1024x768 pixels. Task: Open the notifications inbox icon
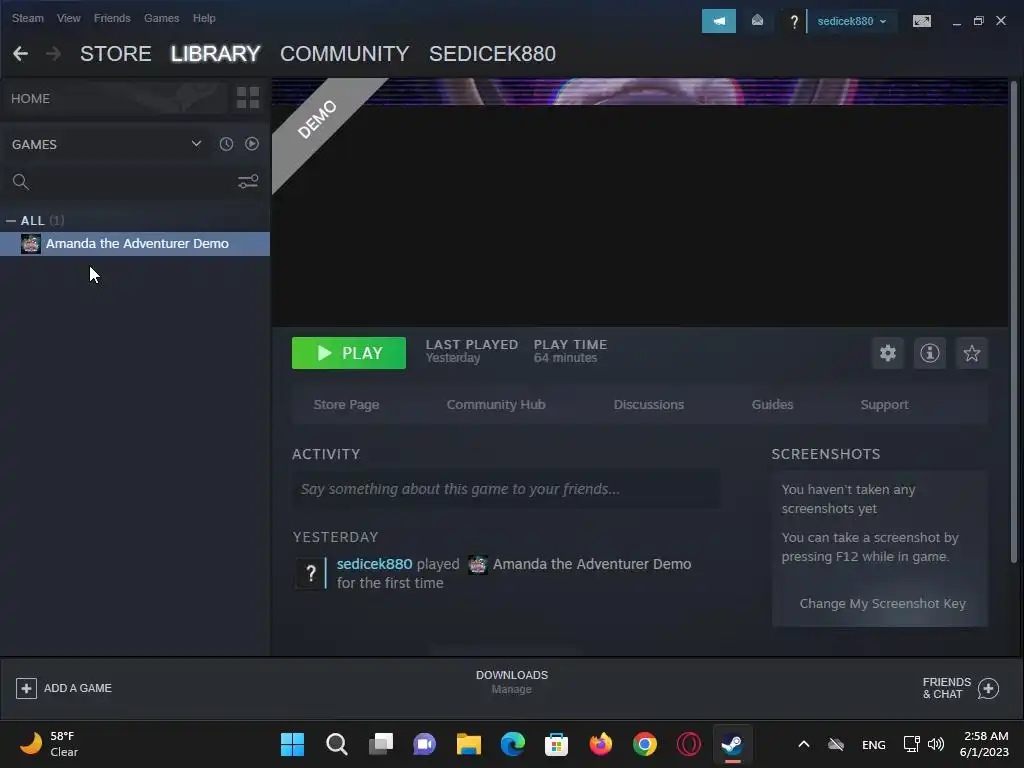pyautogui.click(x=757, y=21)
